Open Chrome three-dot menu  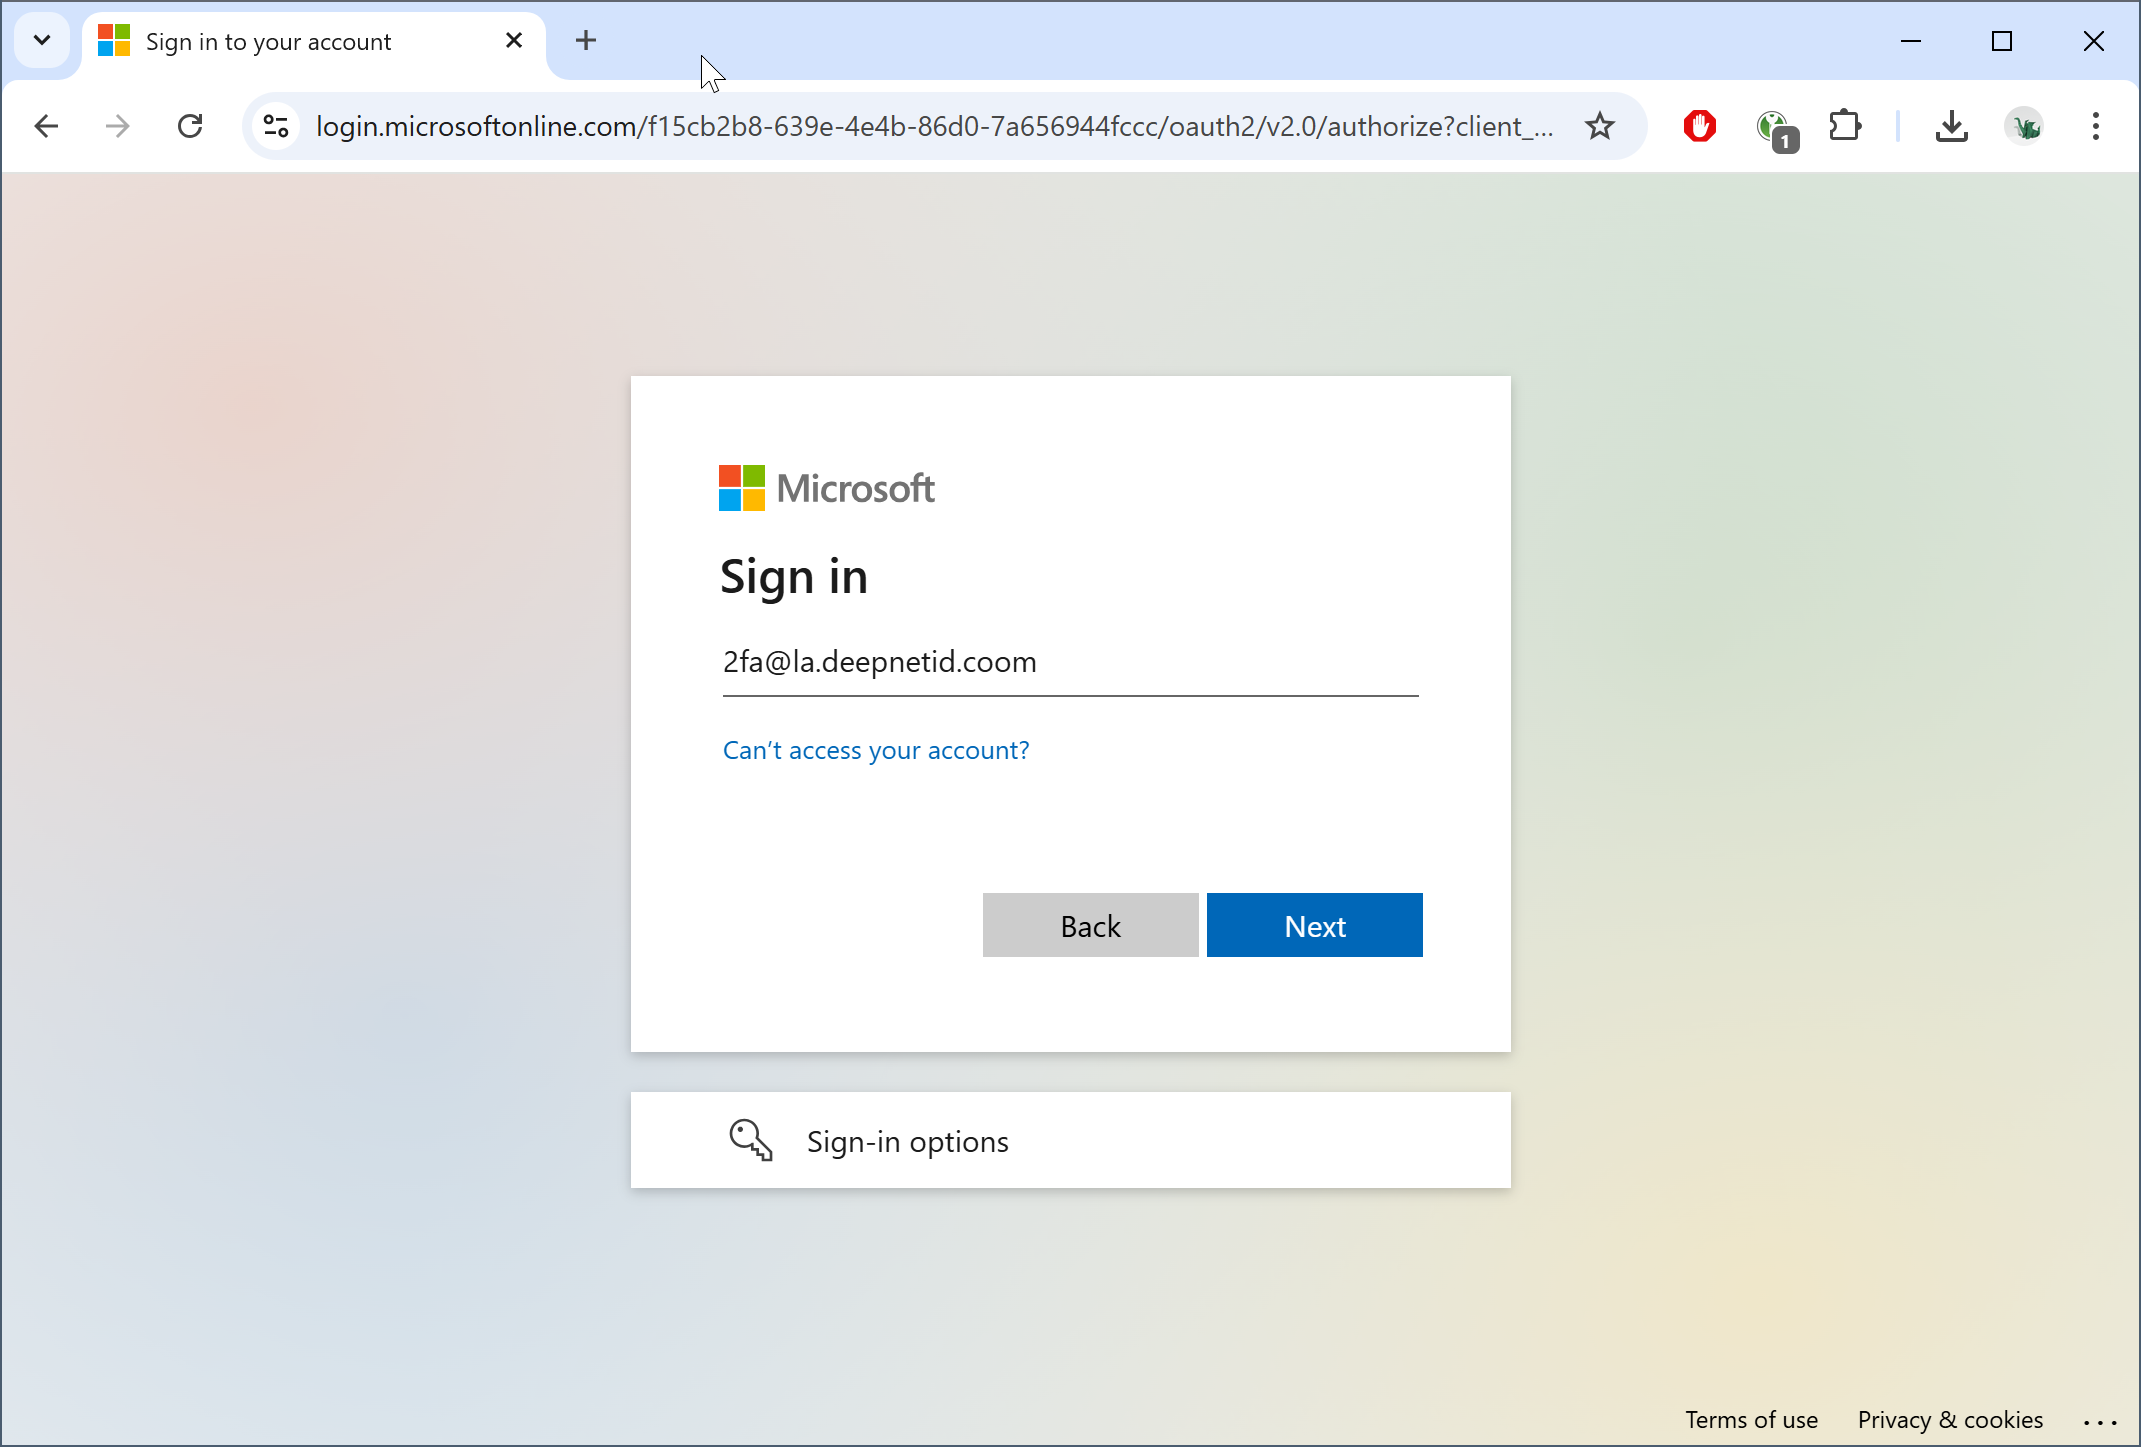pos(2096,126)
